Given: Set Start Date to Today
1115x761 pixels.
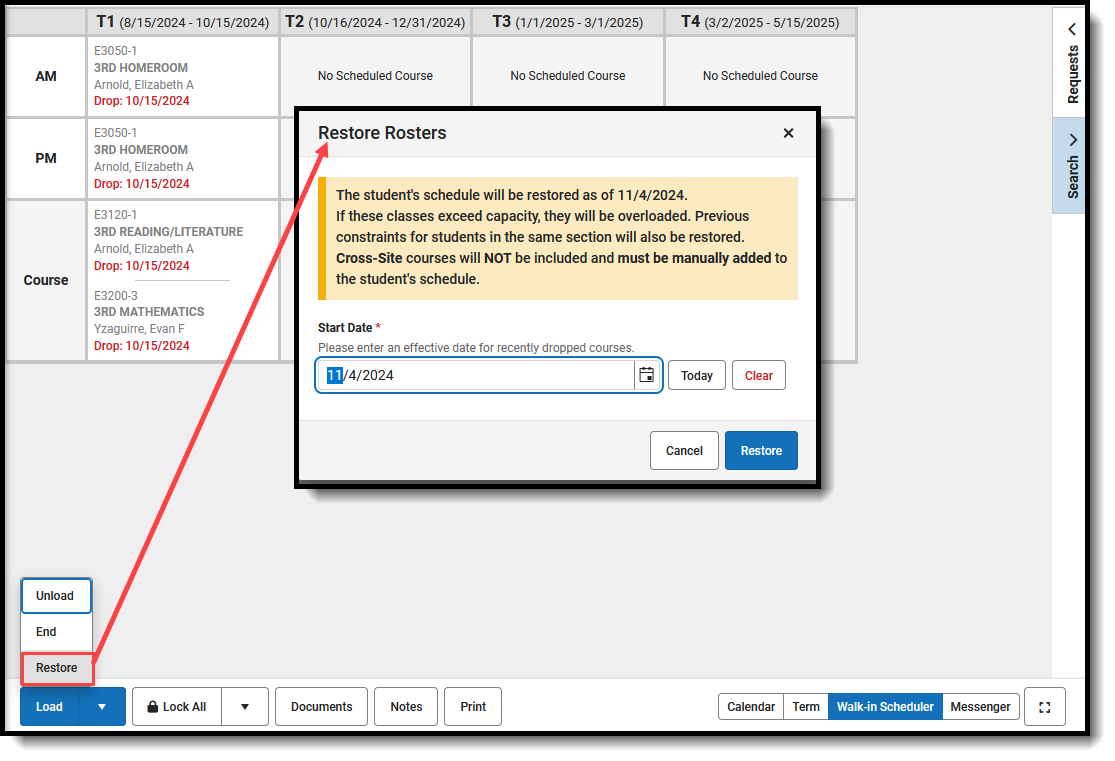Looking at the screenshot, I should click(697, 376).
